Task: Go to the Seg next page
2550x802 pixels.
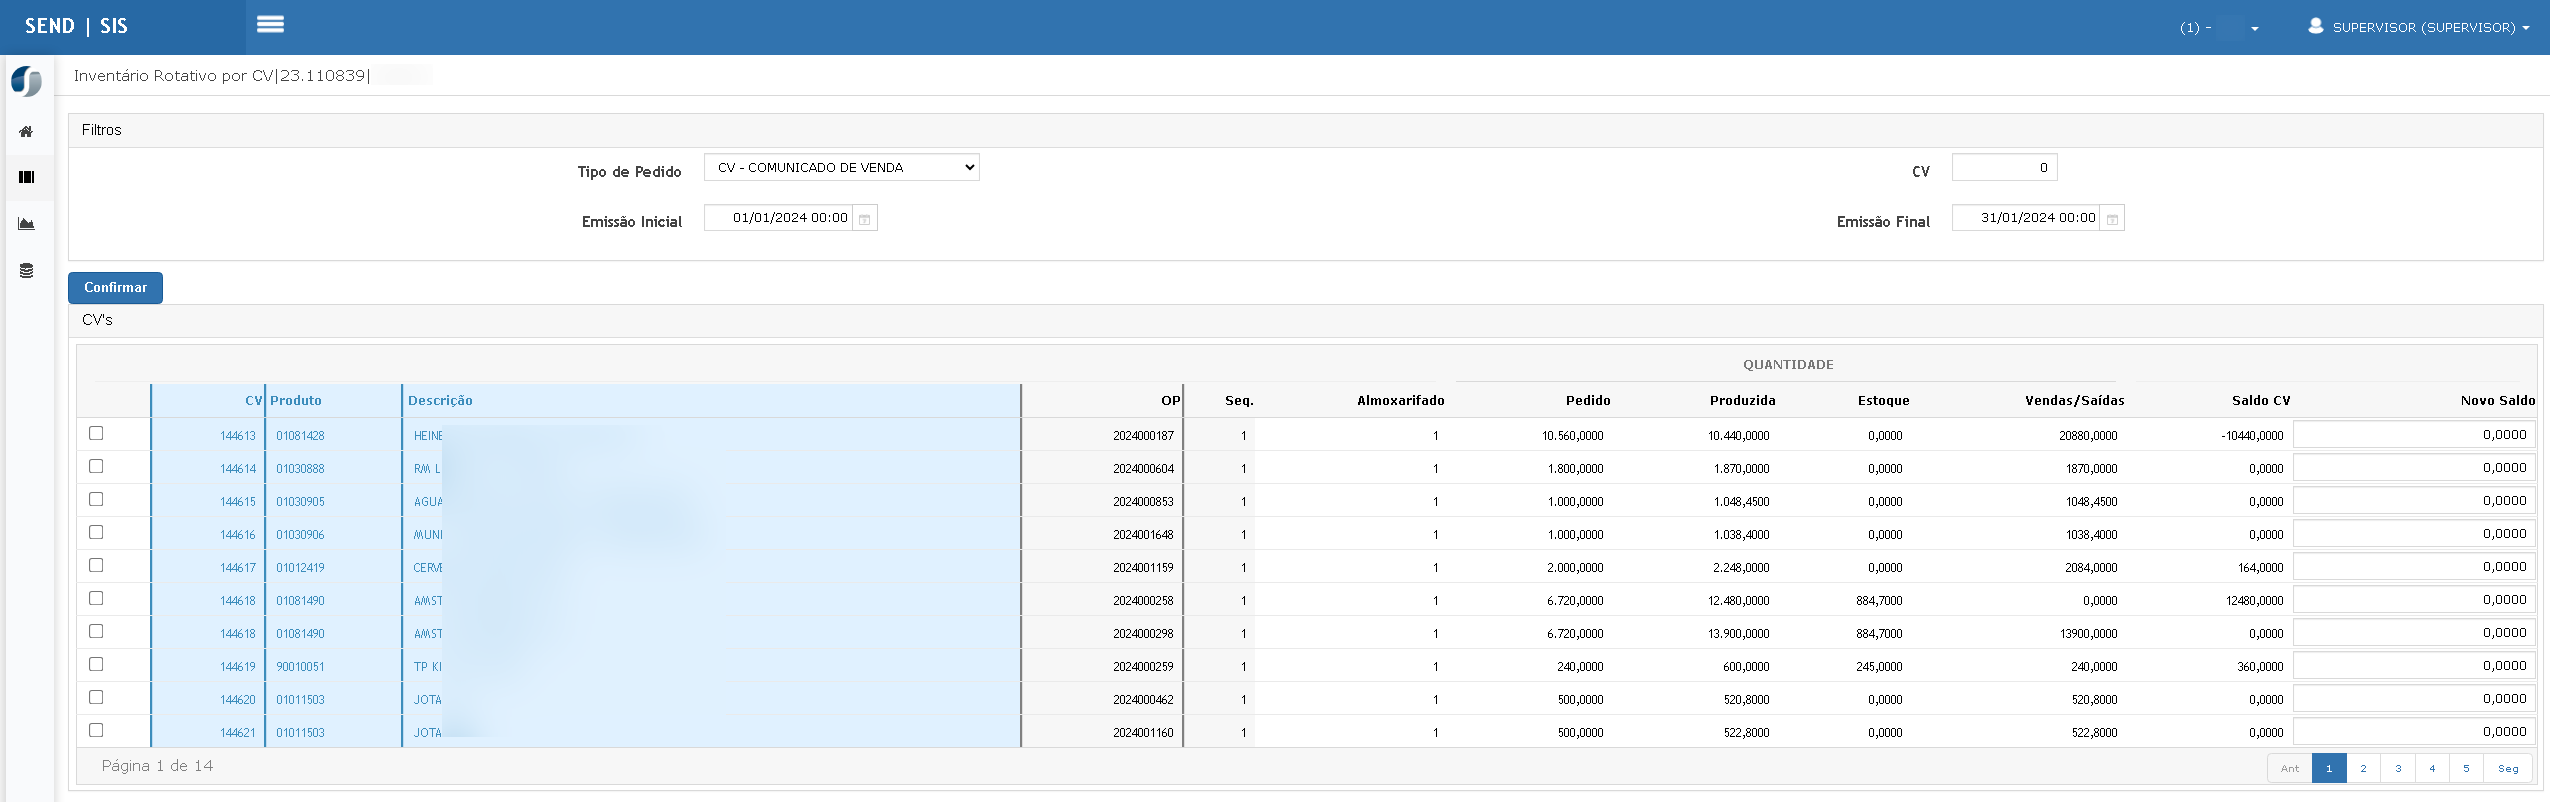Action: (2508, 768)
